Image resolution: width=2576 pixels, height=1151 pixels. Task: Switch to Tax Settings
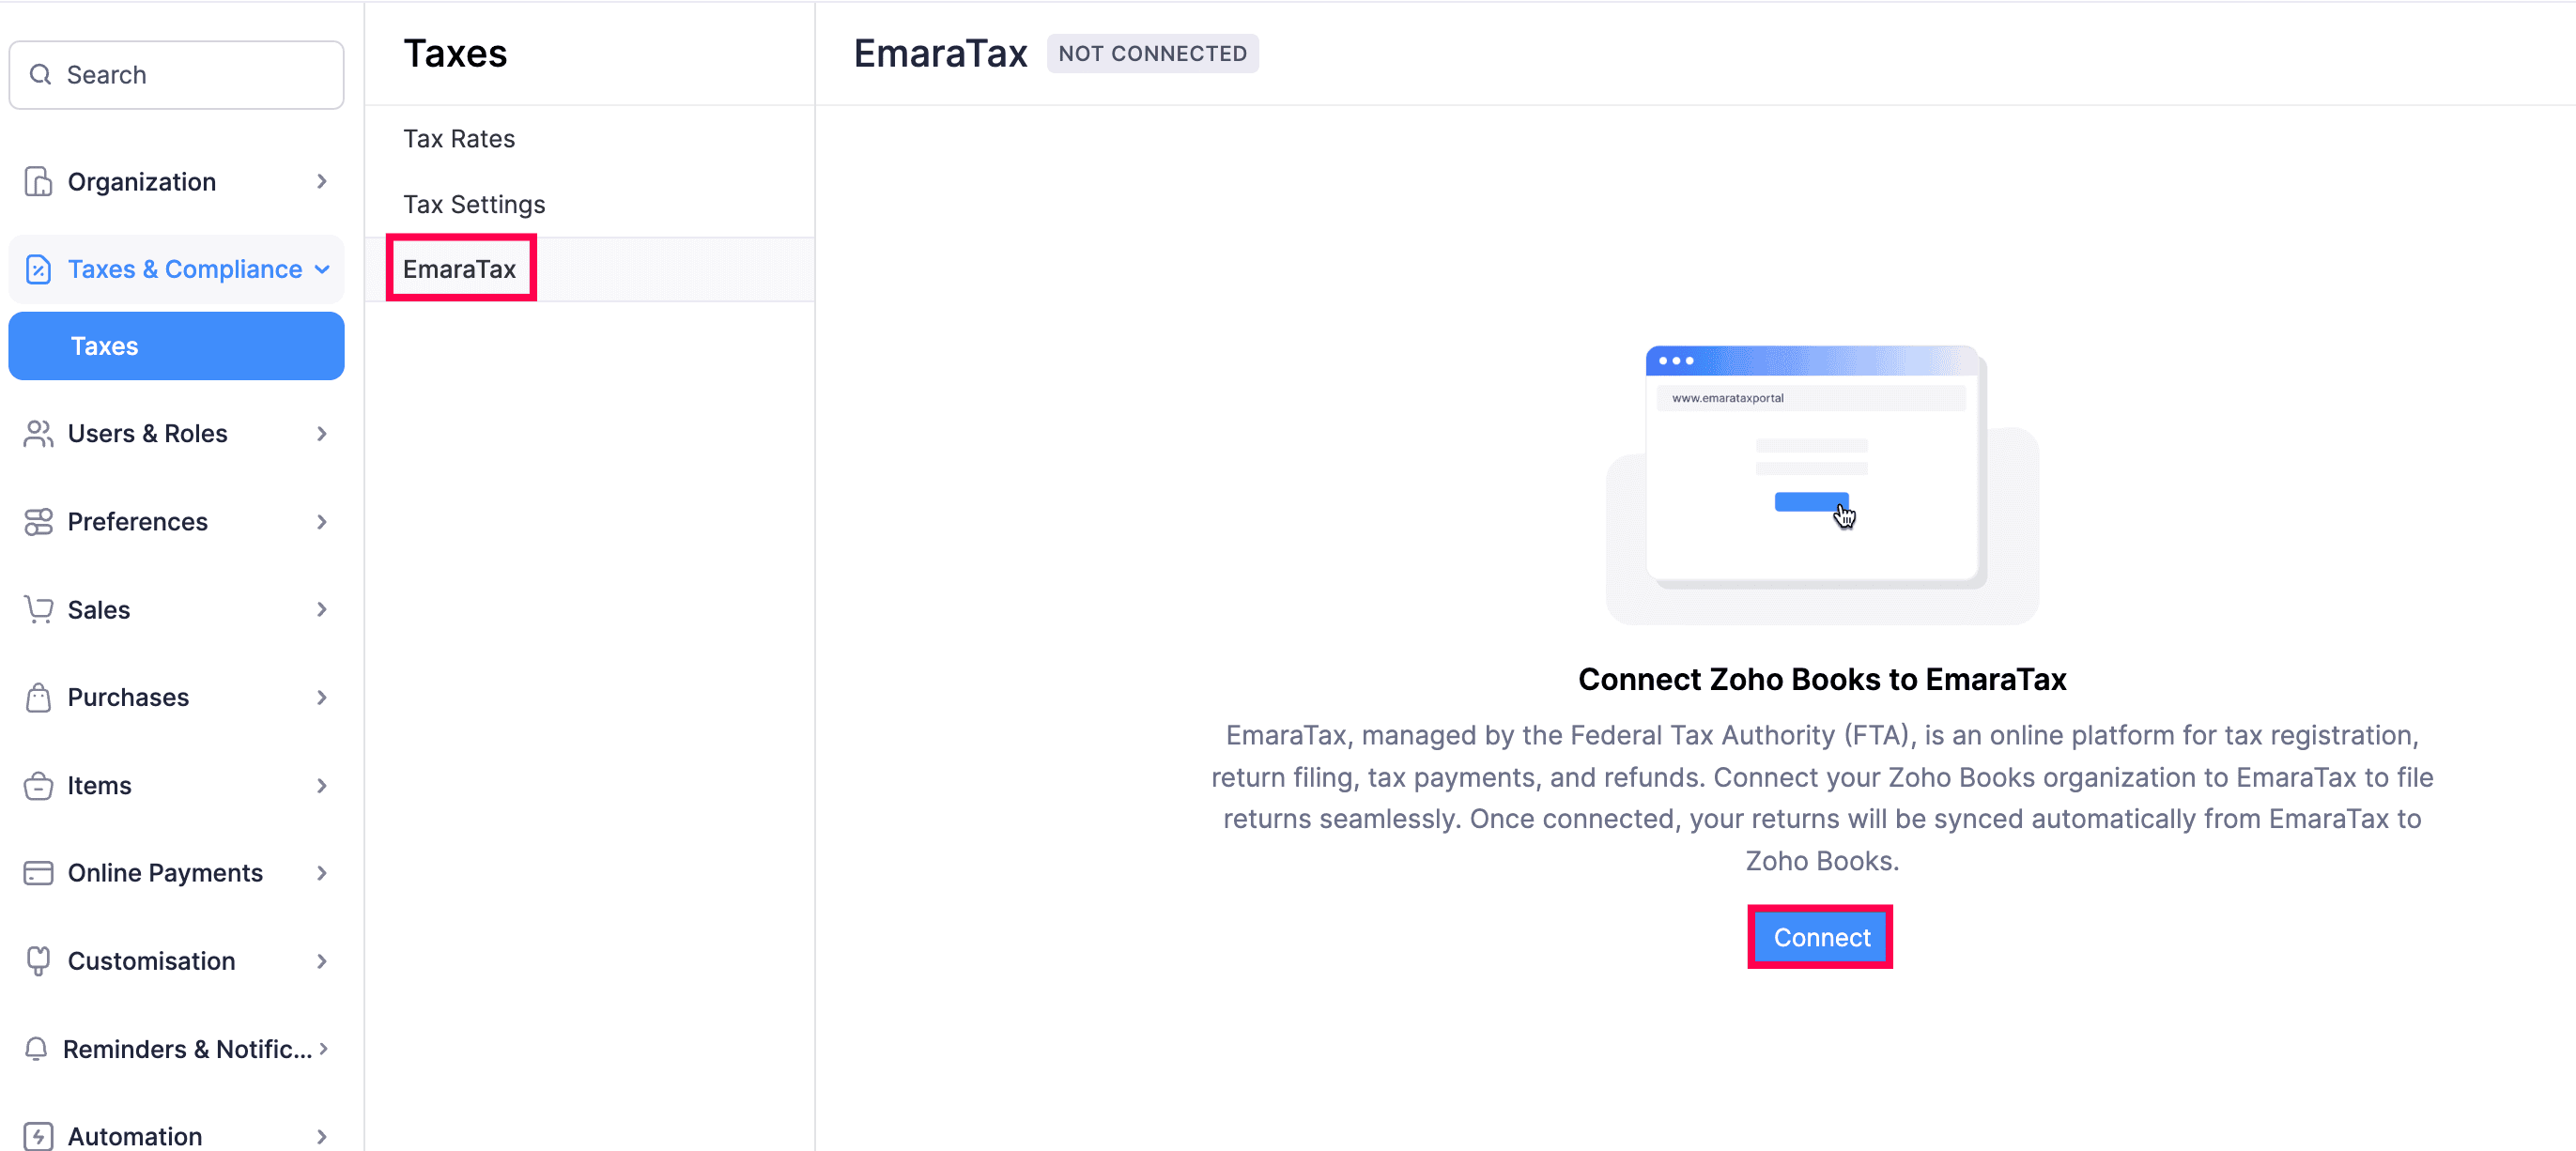coord(474,203)
